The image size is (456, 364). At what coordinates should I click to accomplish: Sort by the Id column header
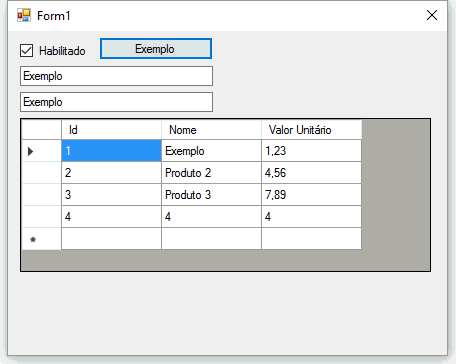point(111,130)
